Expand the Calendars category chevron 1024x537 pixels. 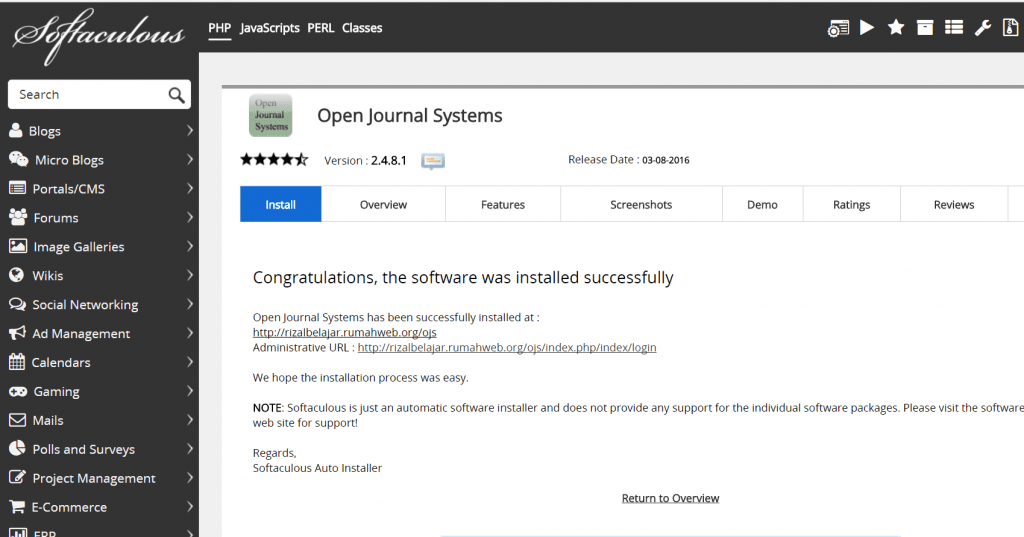tap(189, 362)
